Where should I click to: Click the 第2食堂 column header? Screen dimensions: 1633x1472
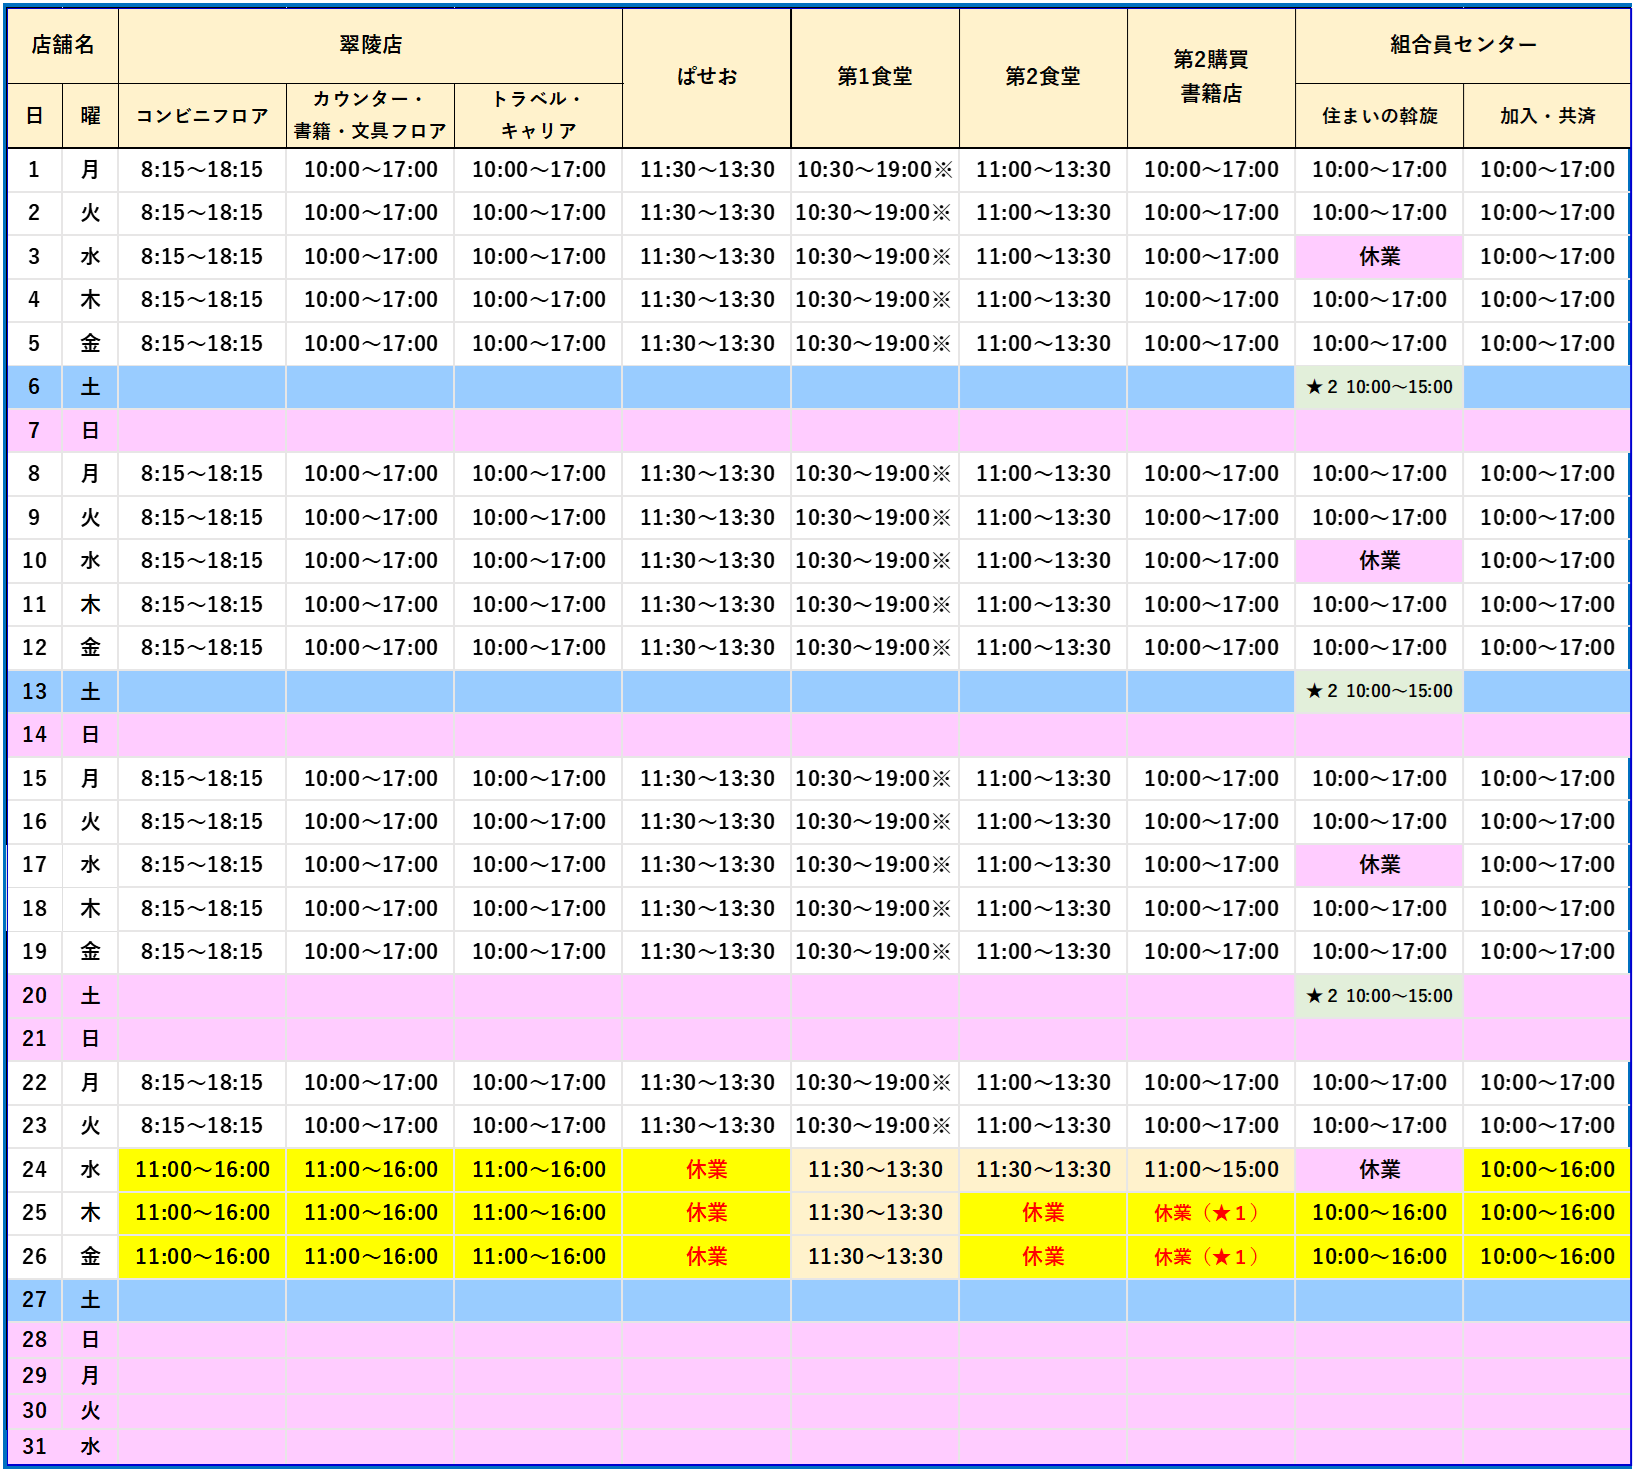coord(1042,77)
